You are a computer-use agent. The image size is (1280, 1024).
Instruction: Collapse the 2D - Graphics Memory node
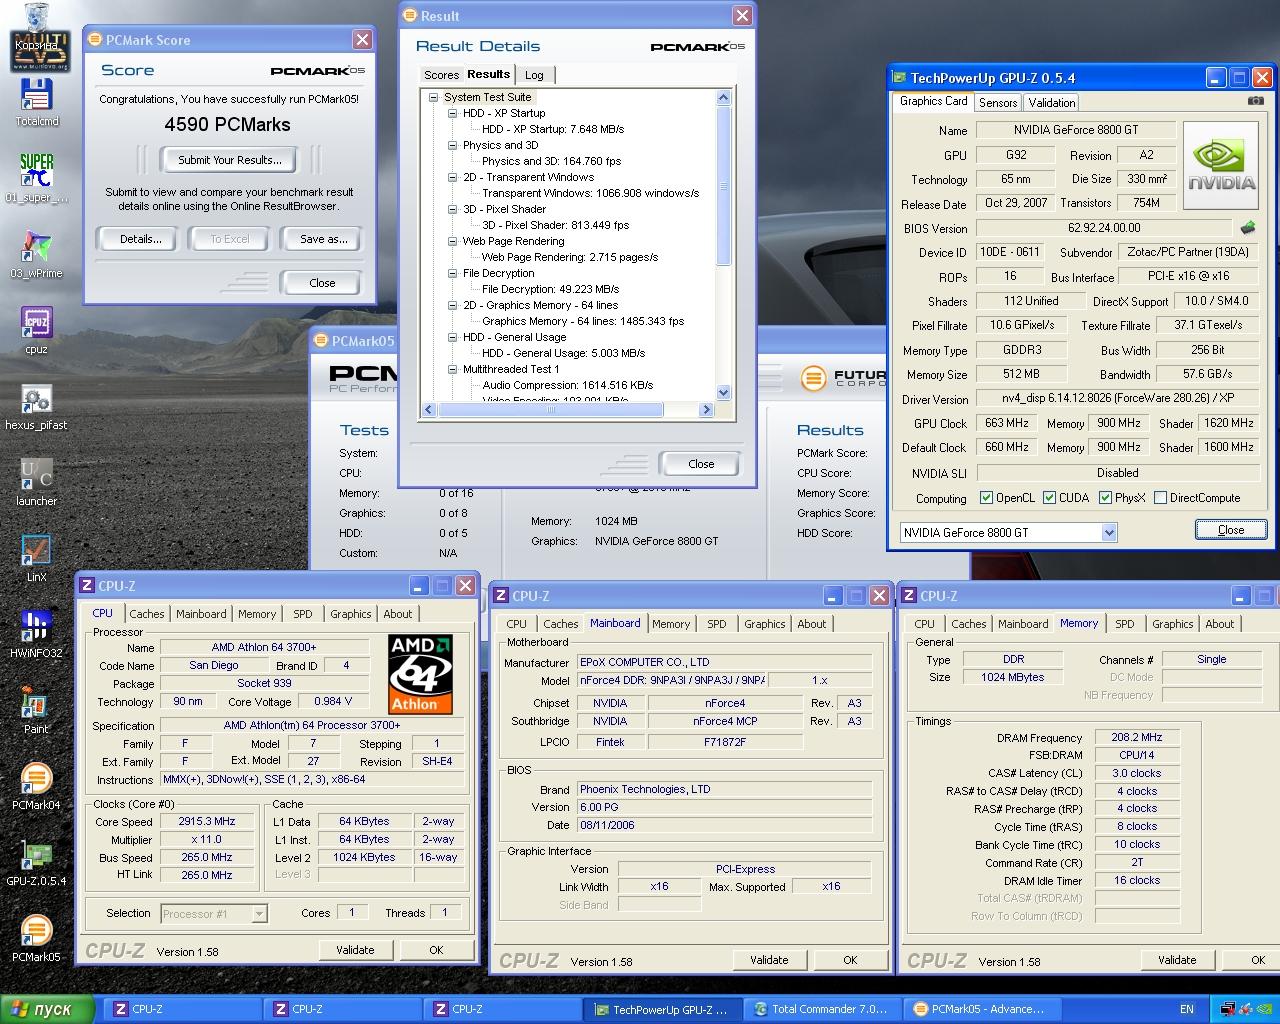(x=453, y=305)
